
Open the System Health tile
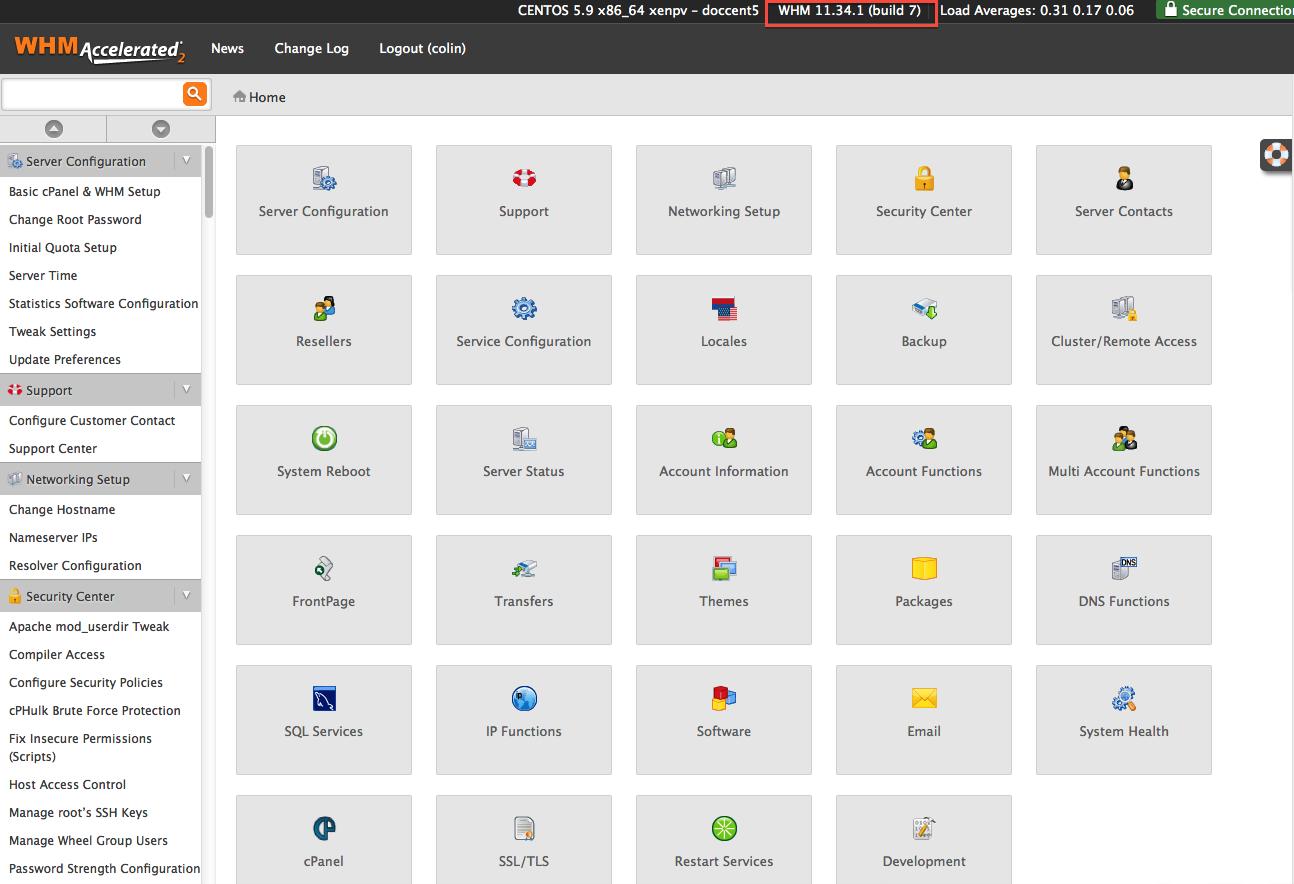click(1124, 720)
